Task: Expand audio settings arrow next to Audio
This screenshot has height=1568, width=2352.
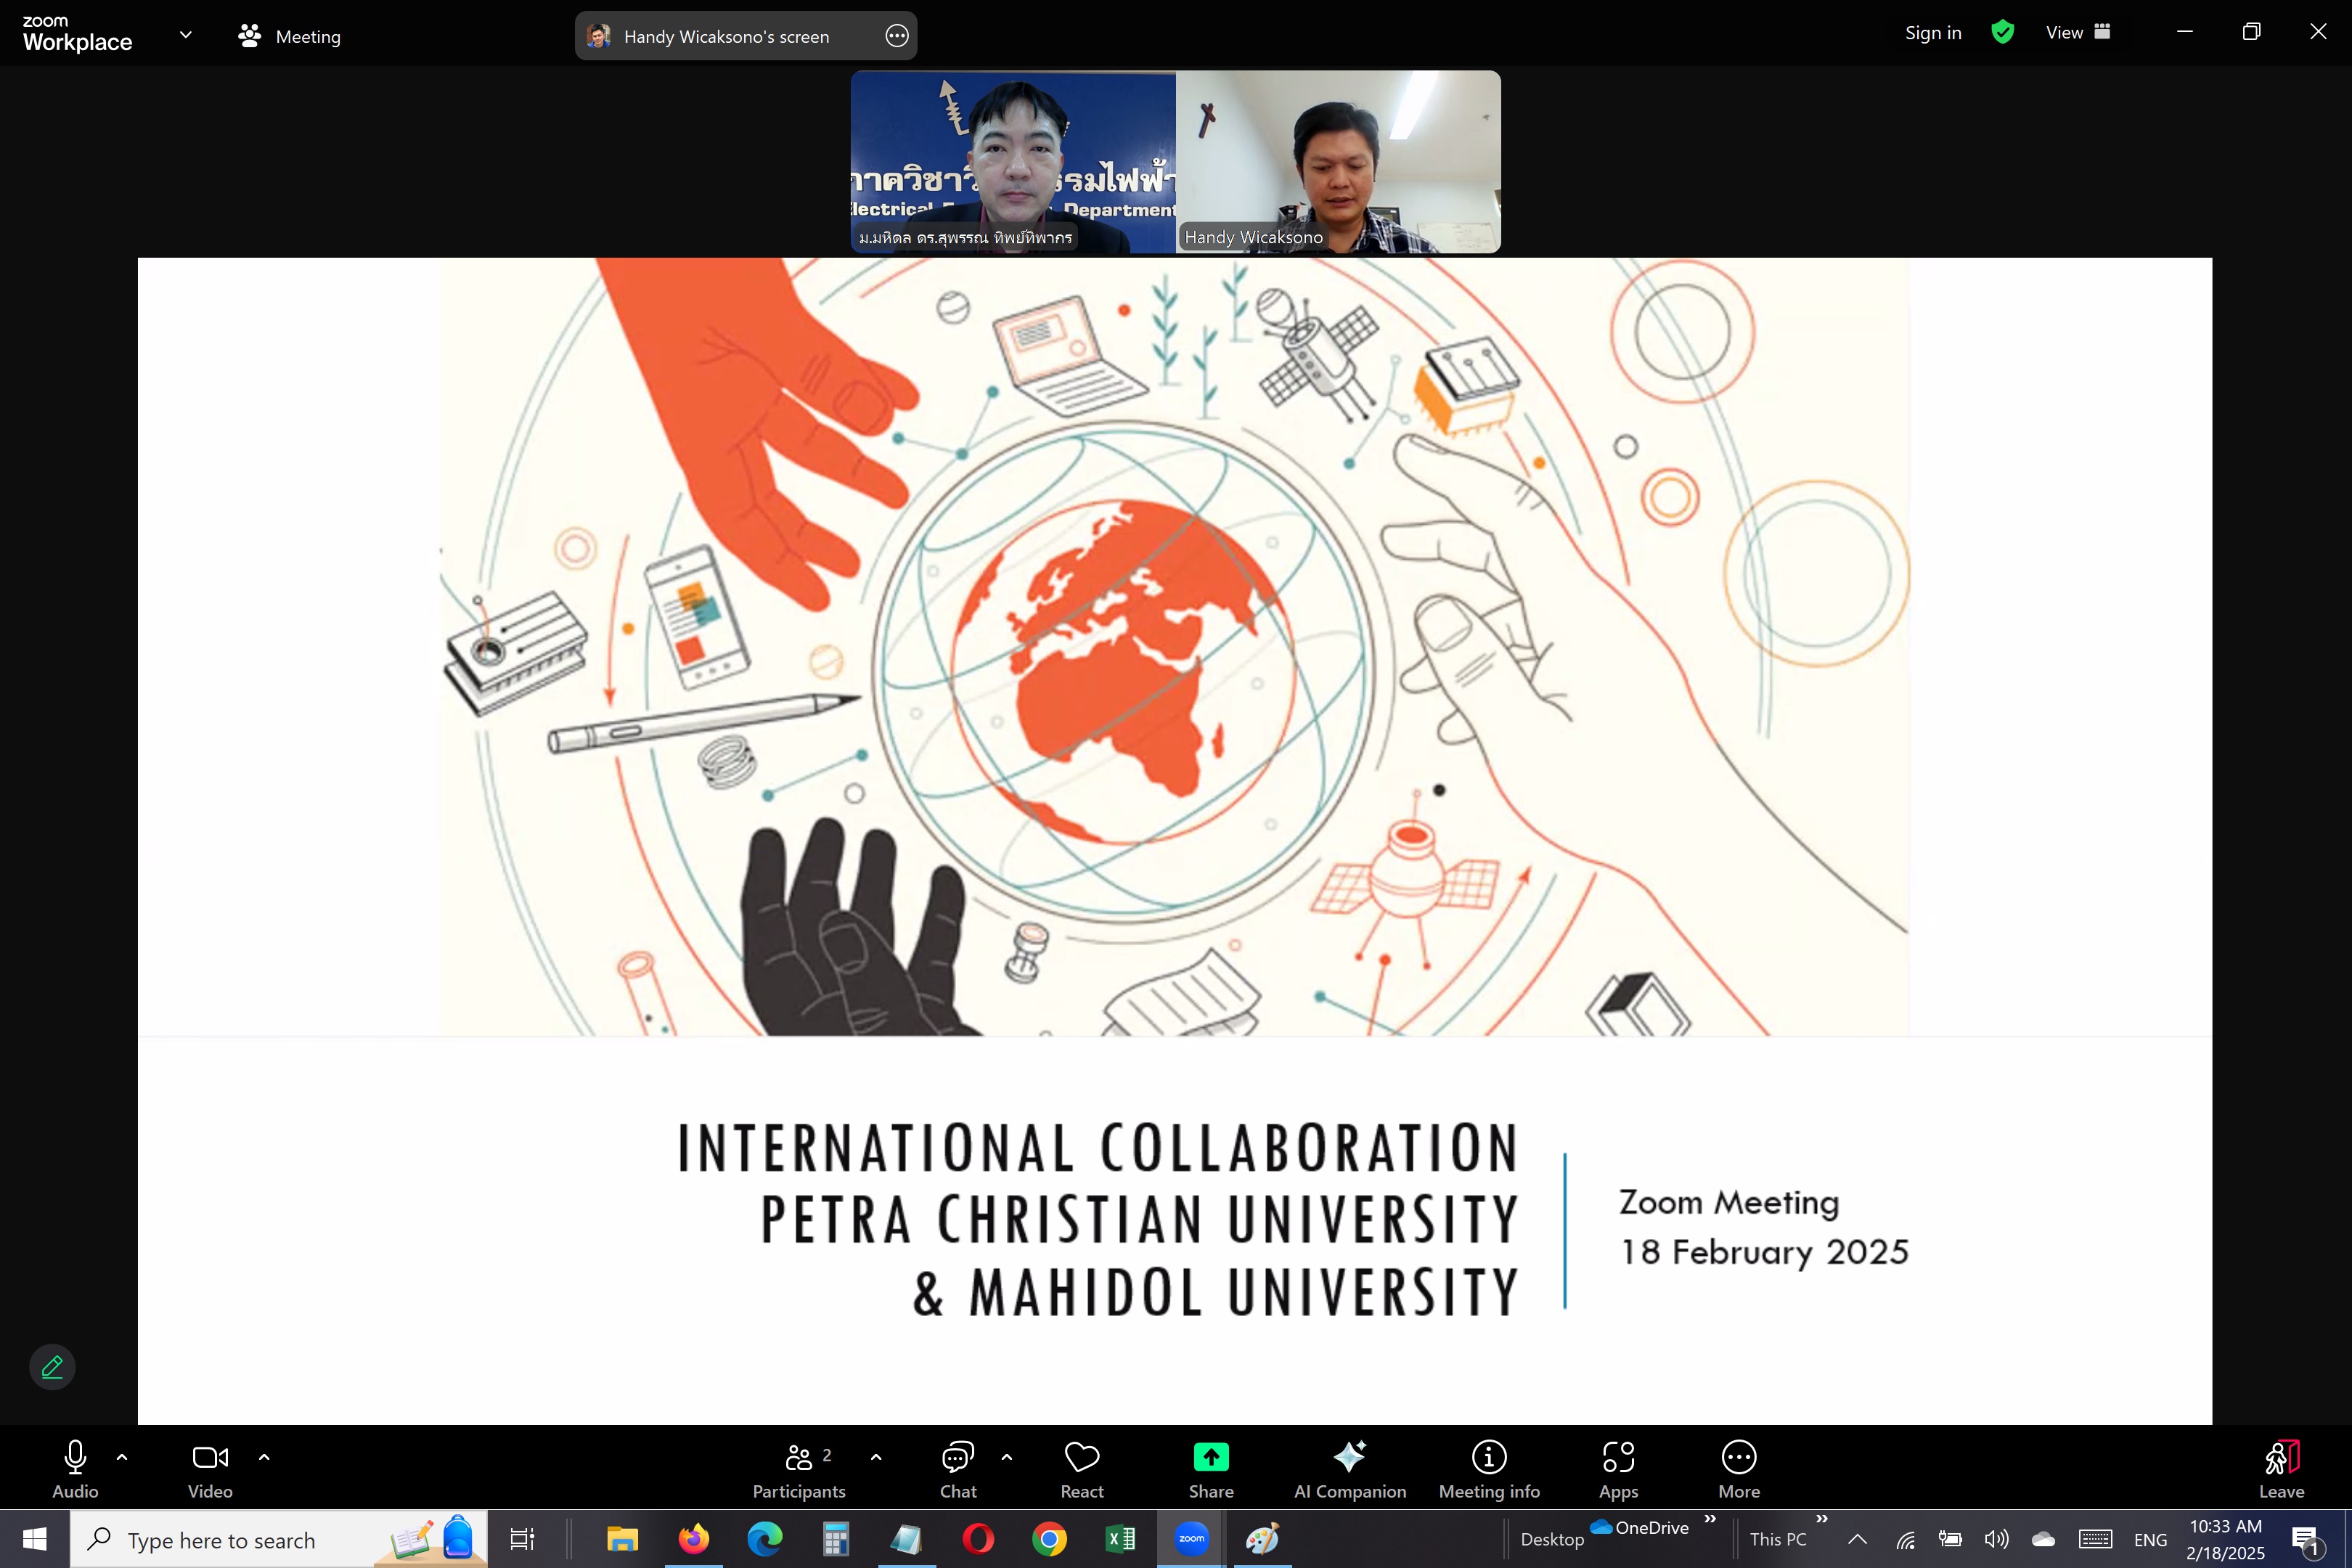Action: click(x=122, y=1457)
